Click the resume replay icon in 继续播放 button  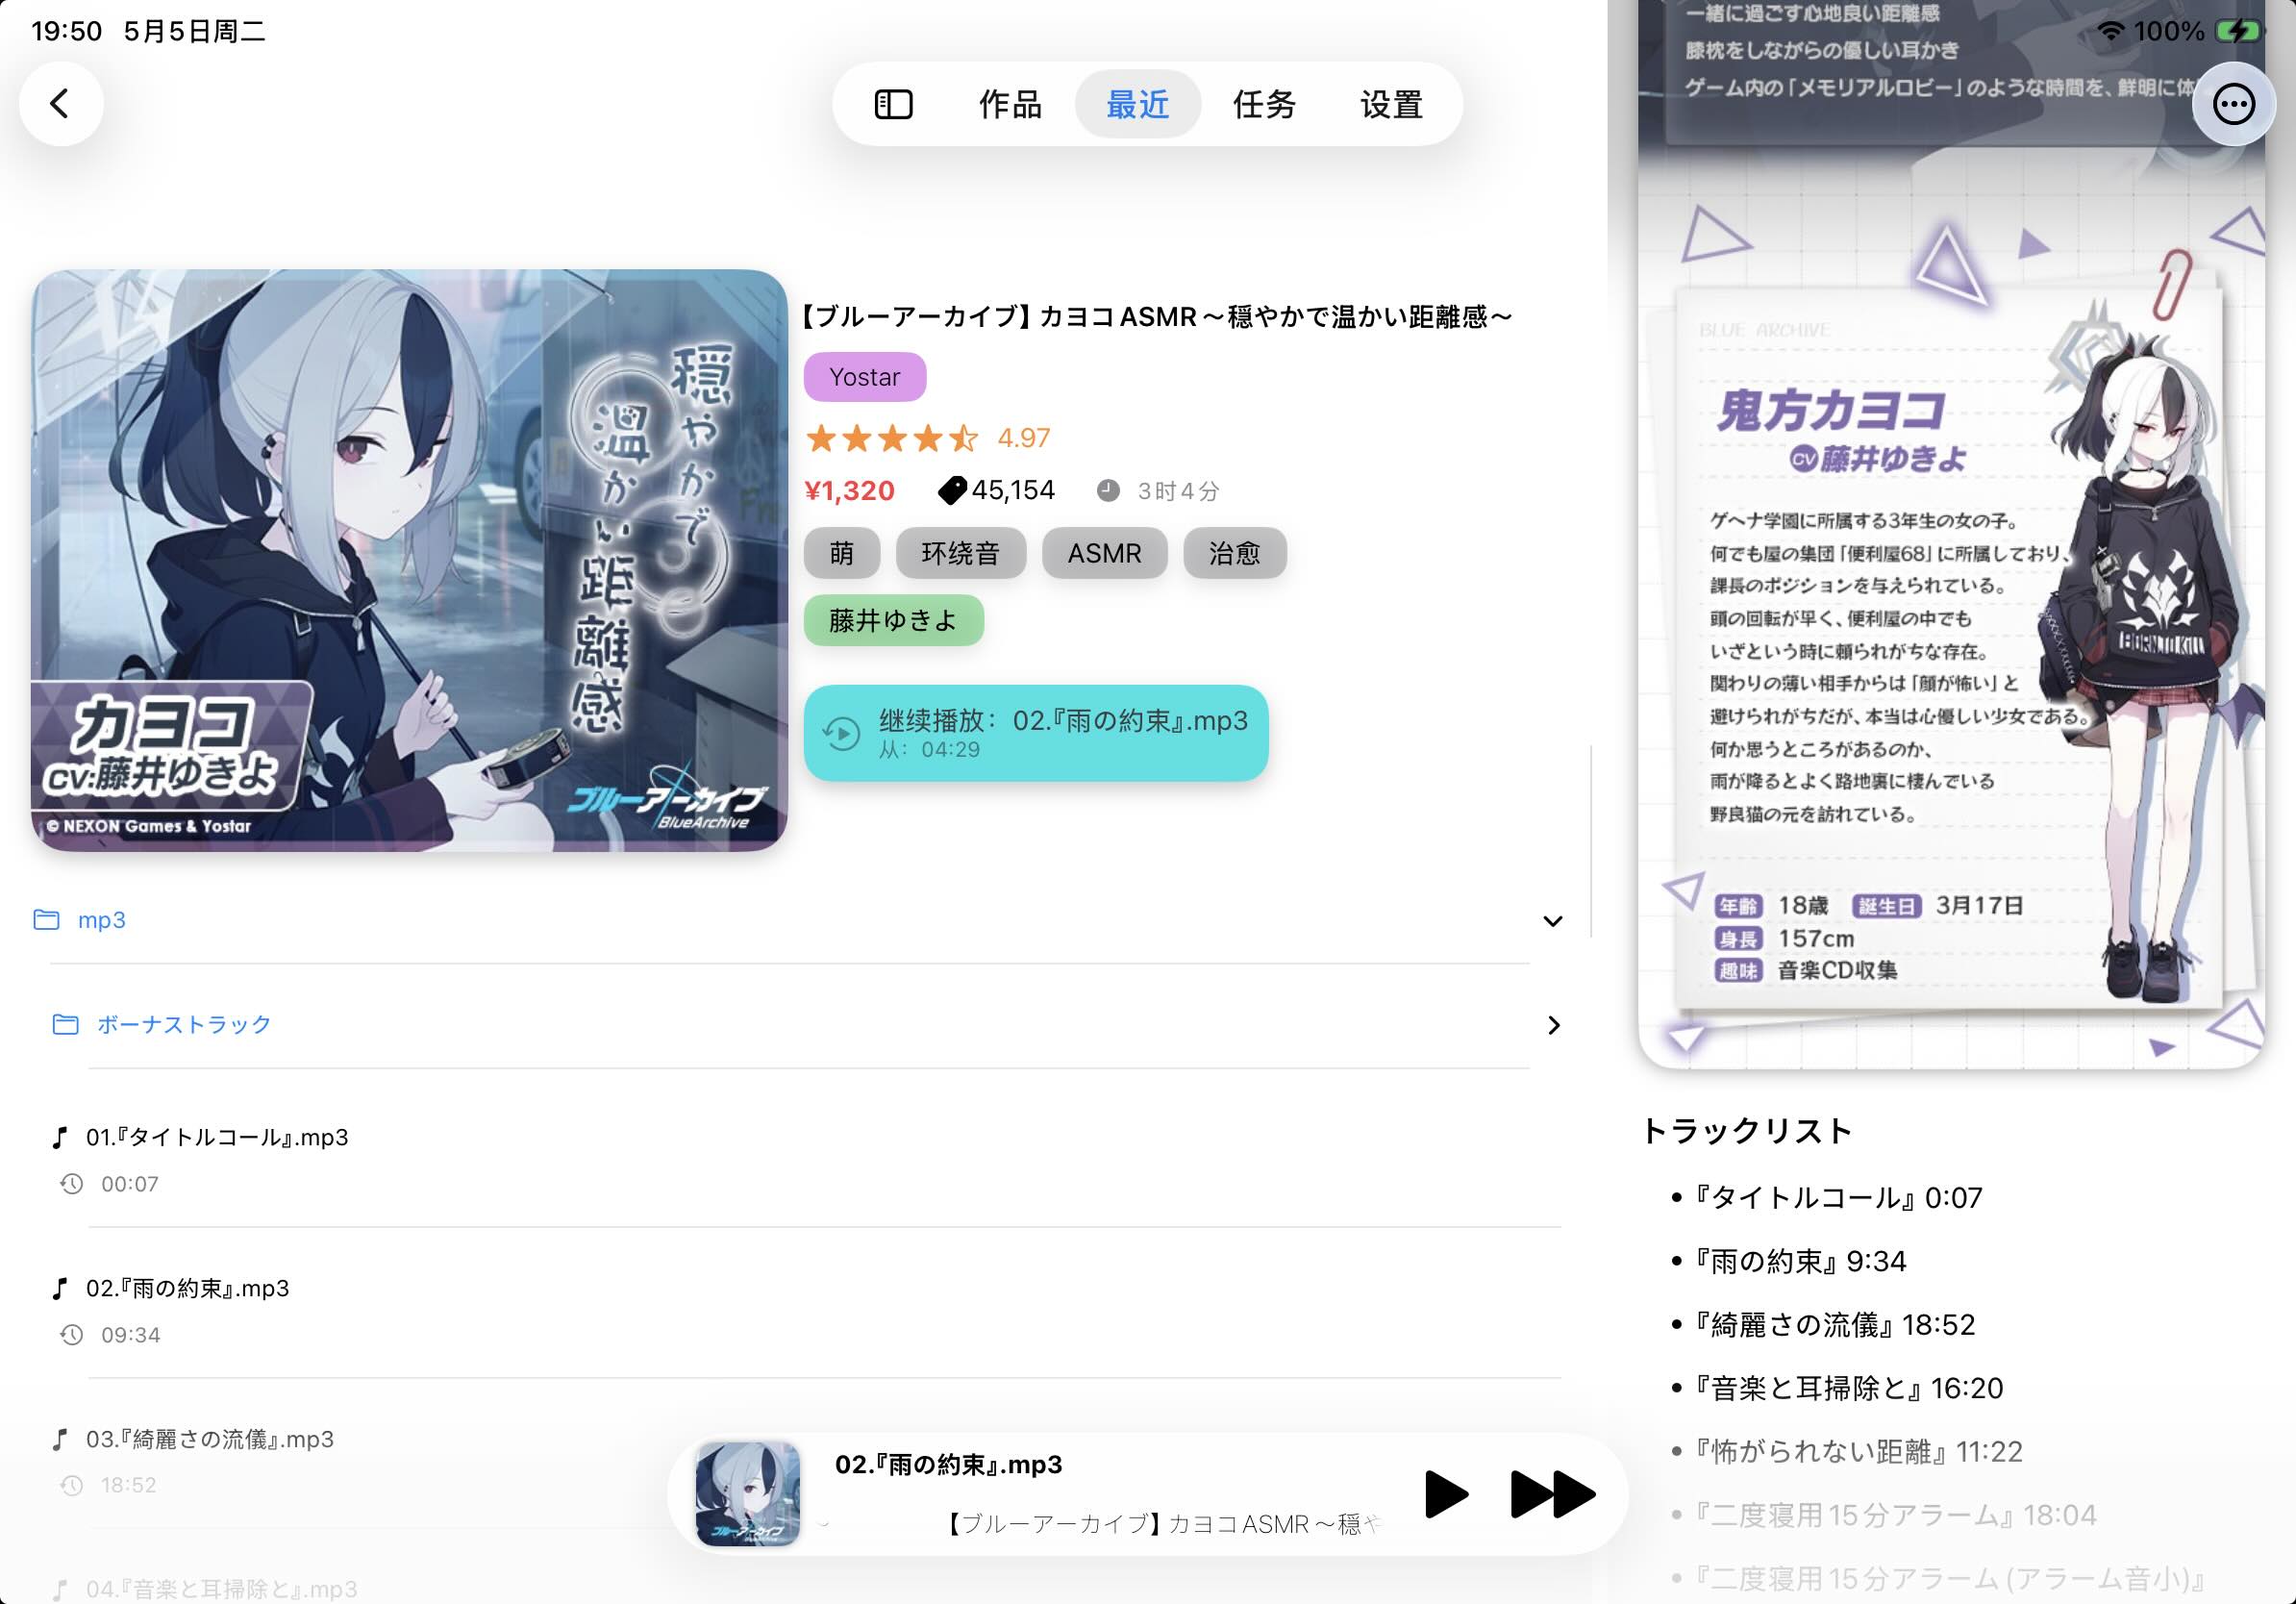click(841, 733)
